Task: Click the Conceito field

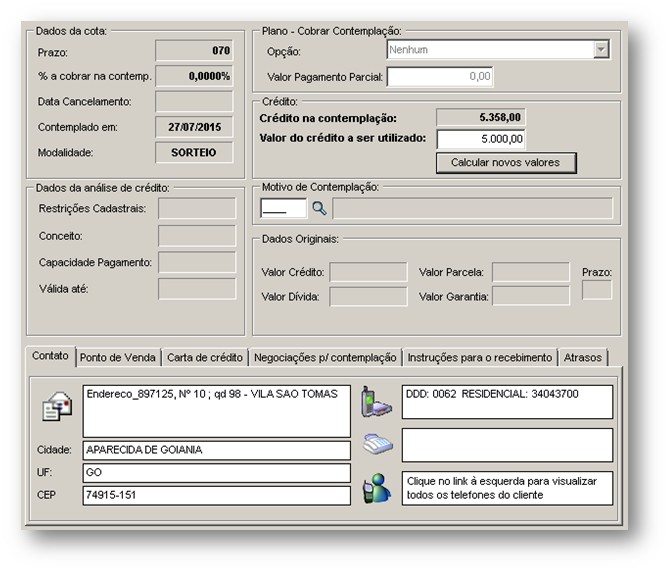Action: [197, 236]
